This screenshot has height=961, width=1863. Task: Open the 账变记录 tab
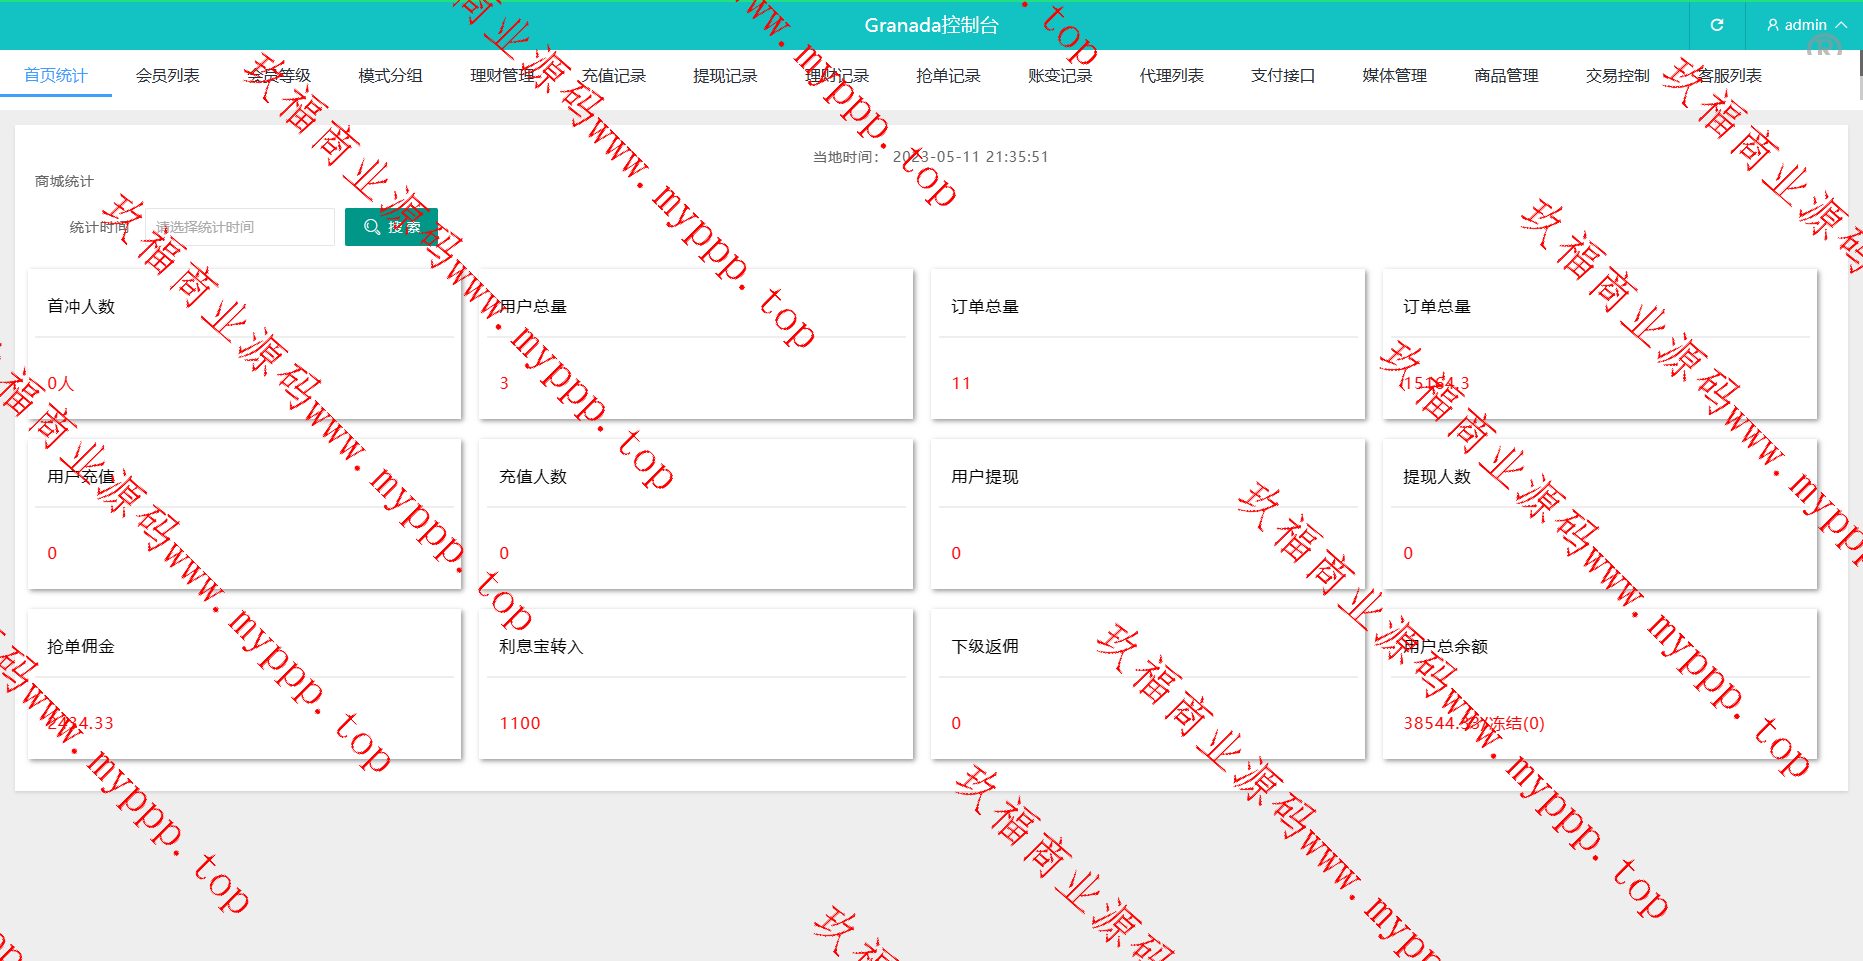click(x=1060, y=76)
